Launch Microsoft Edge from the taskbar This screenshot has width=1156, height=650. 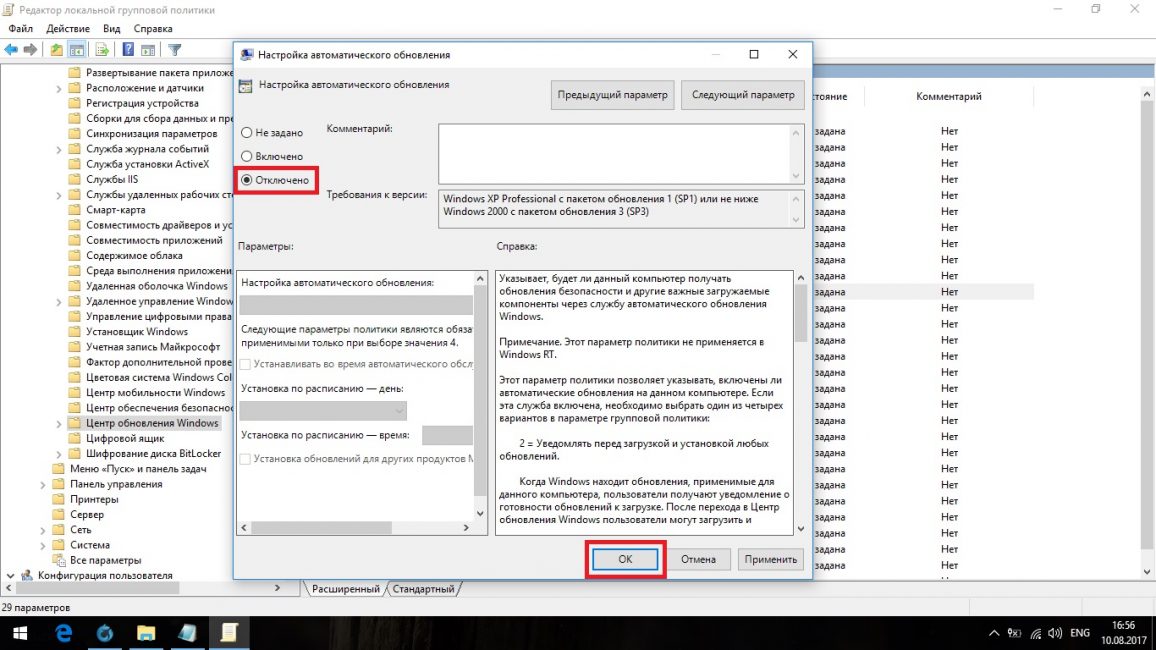pyautogui.click(x=63, y=633)
